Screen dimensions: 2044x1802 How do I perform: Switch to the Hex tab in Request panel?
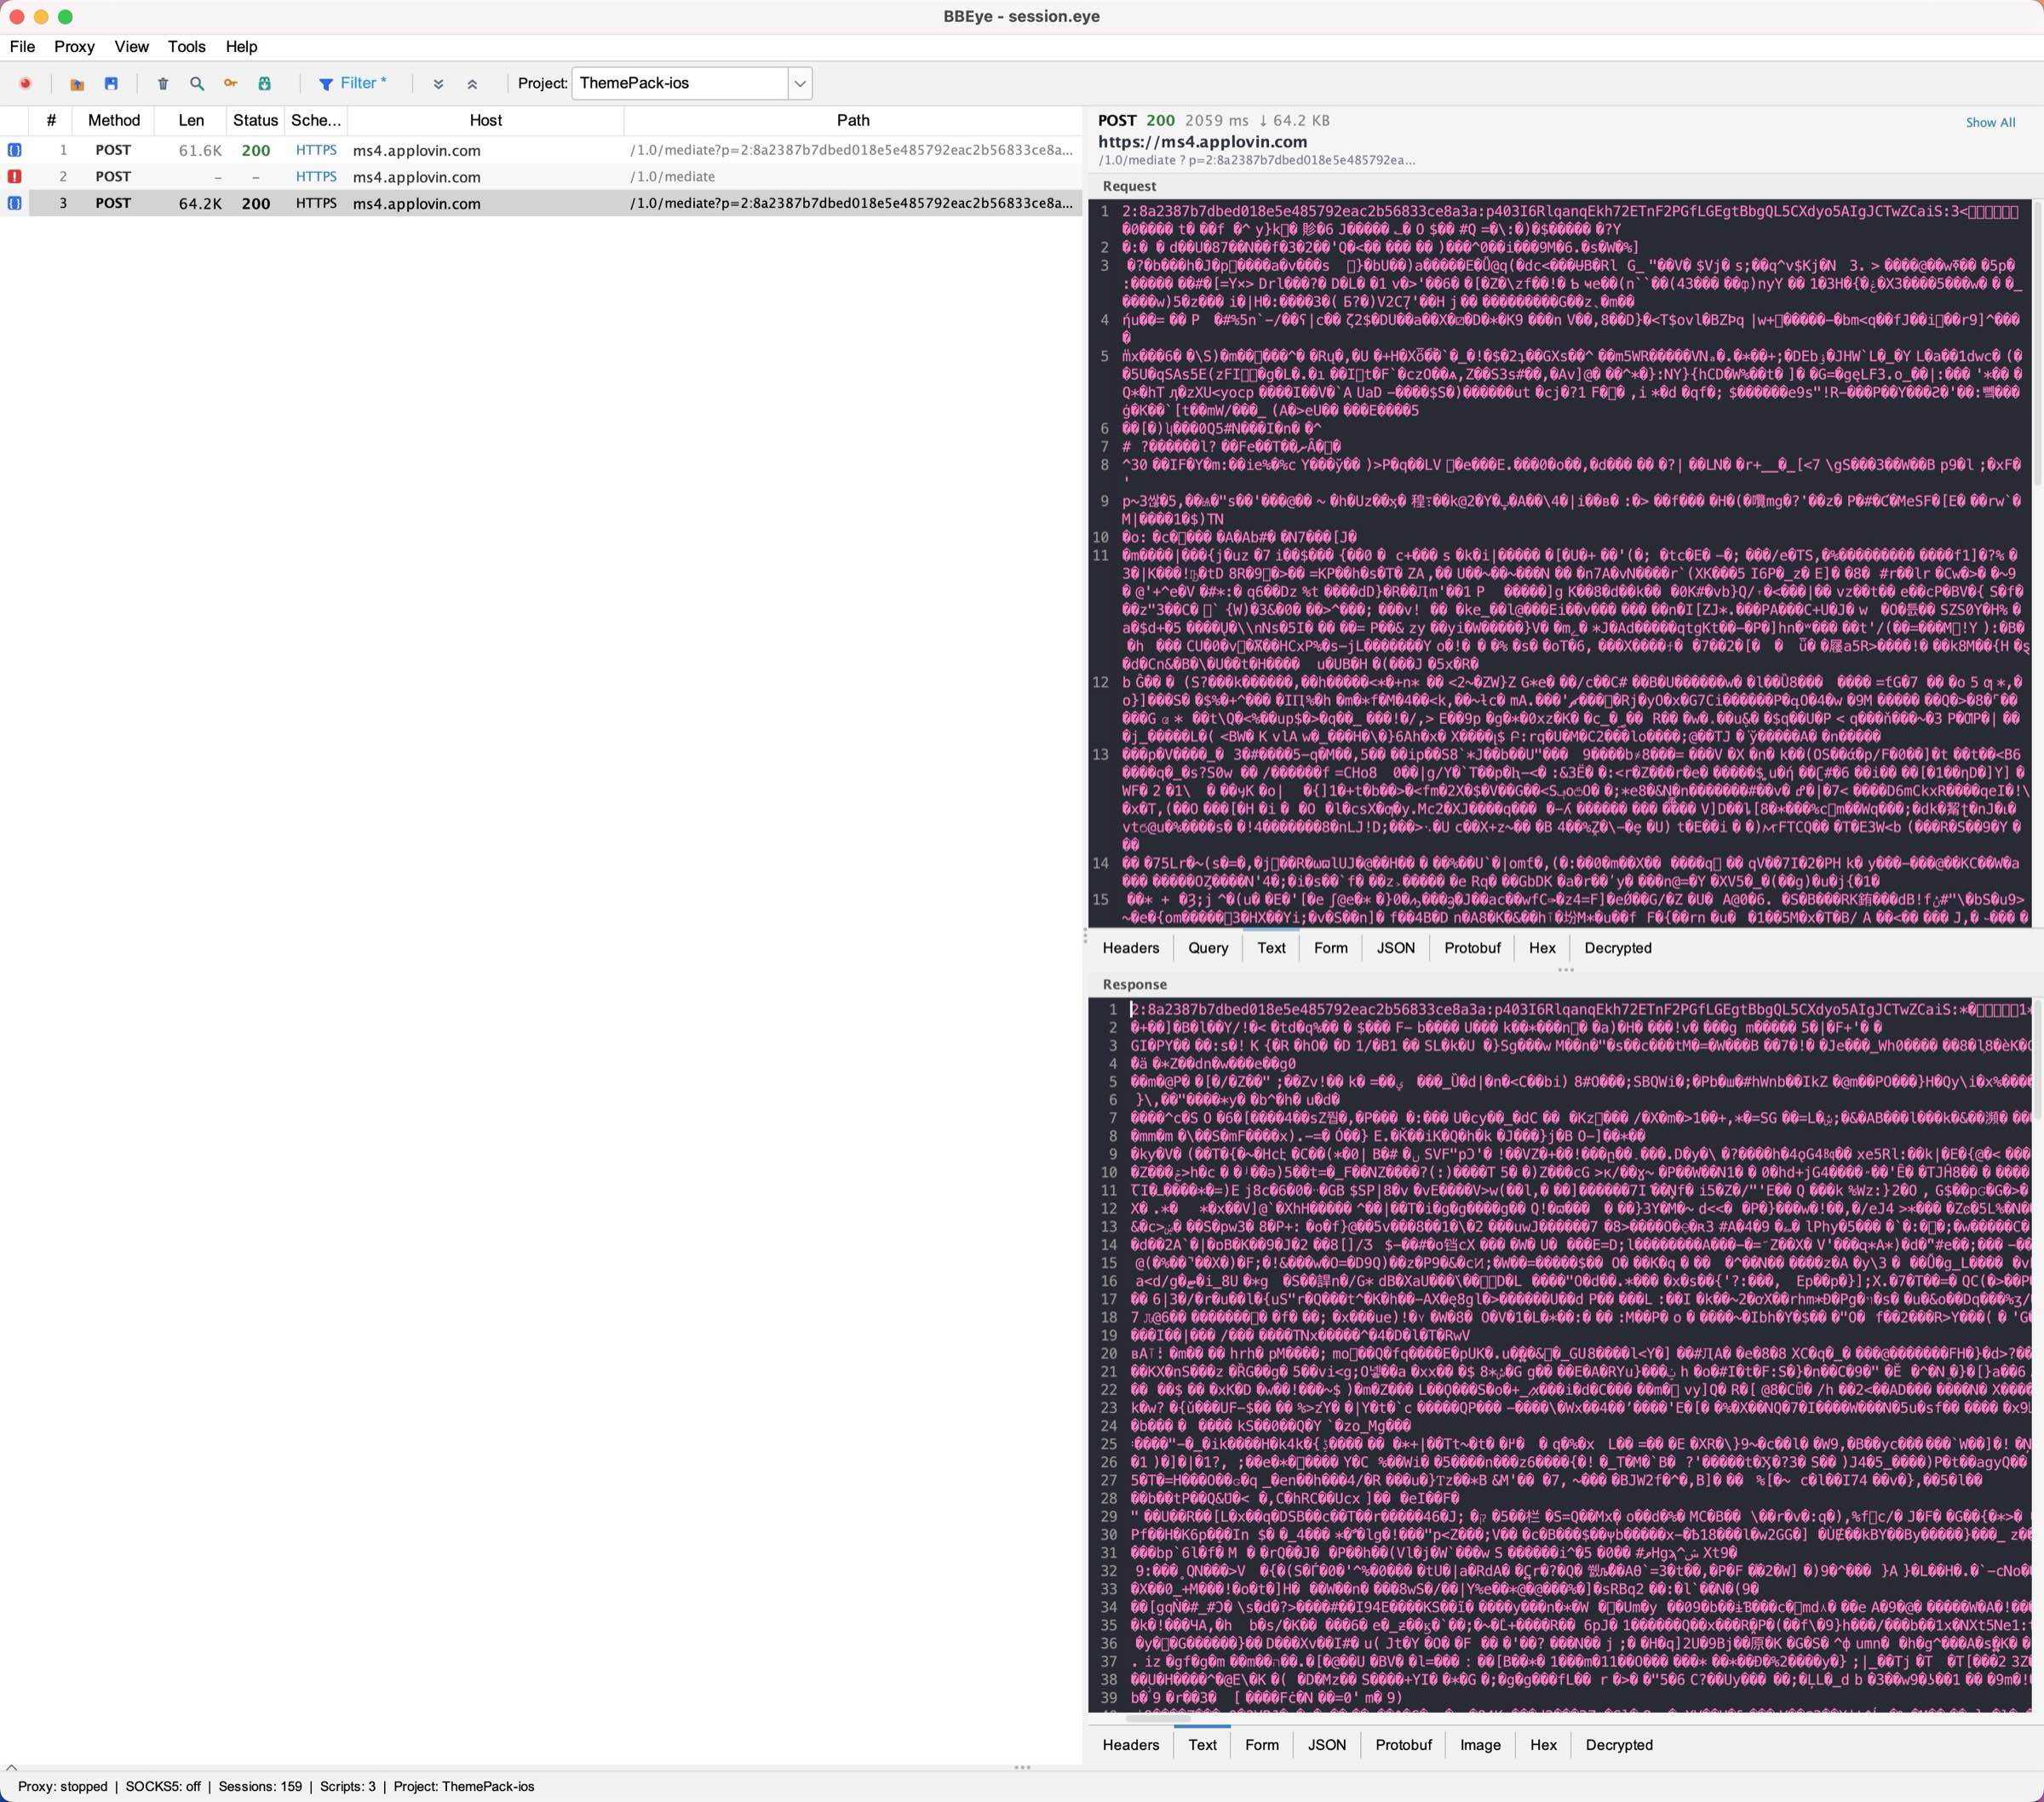[1543, 948]
